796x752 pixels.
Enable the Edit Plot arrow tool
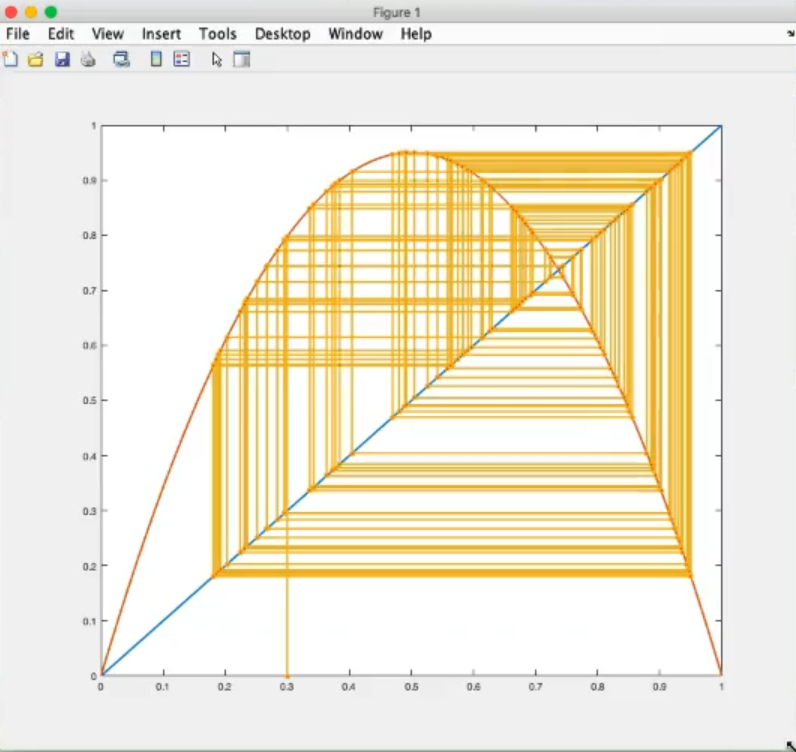click(x=216, y=59)
